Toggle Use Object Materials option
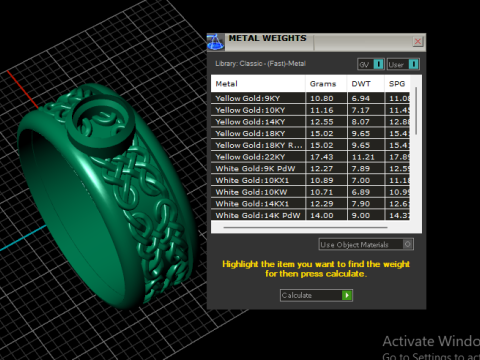 [x=366, y=244]
